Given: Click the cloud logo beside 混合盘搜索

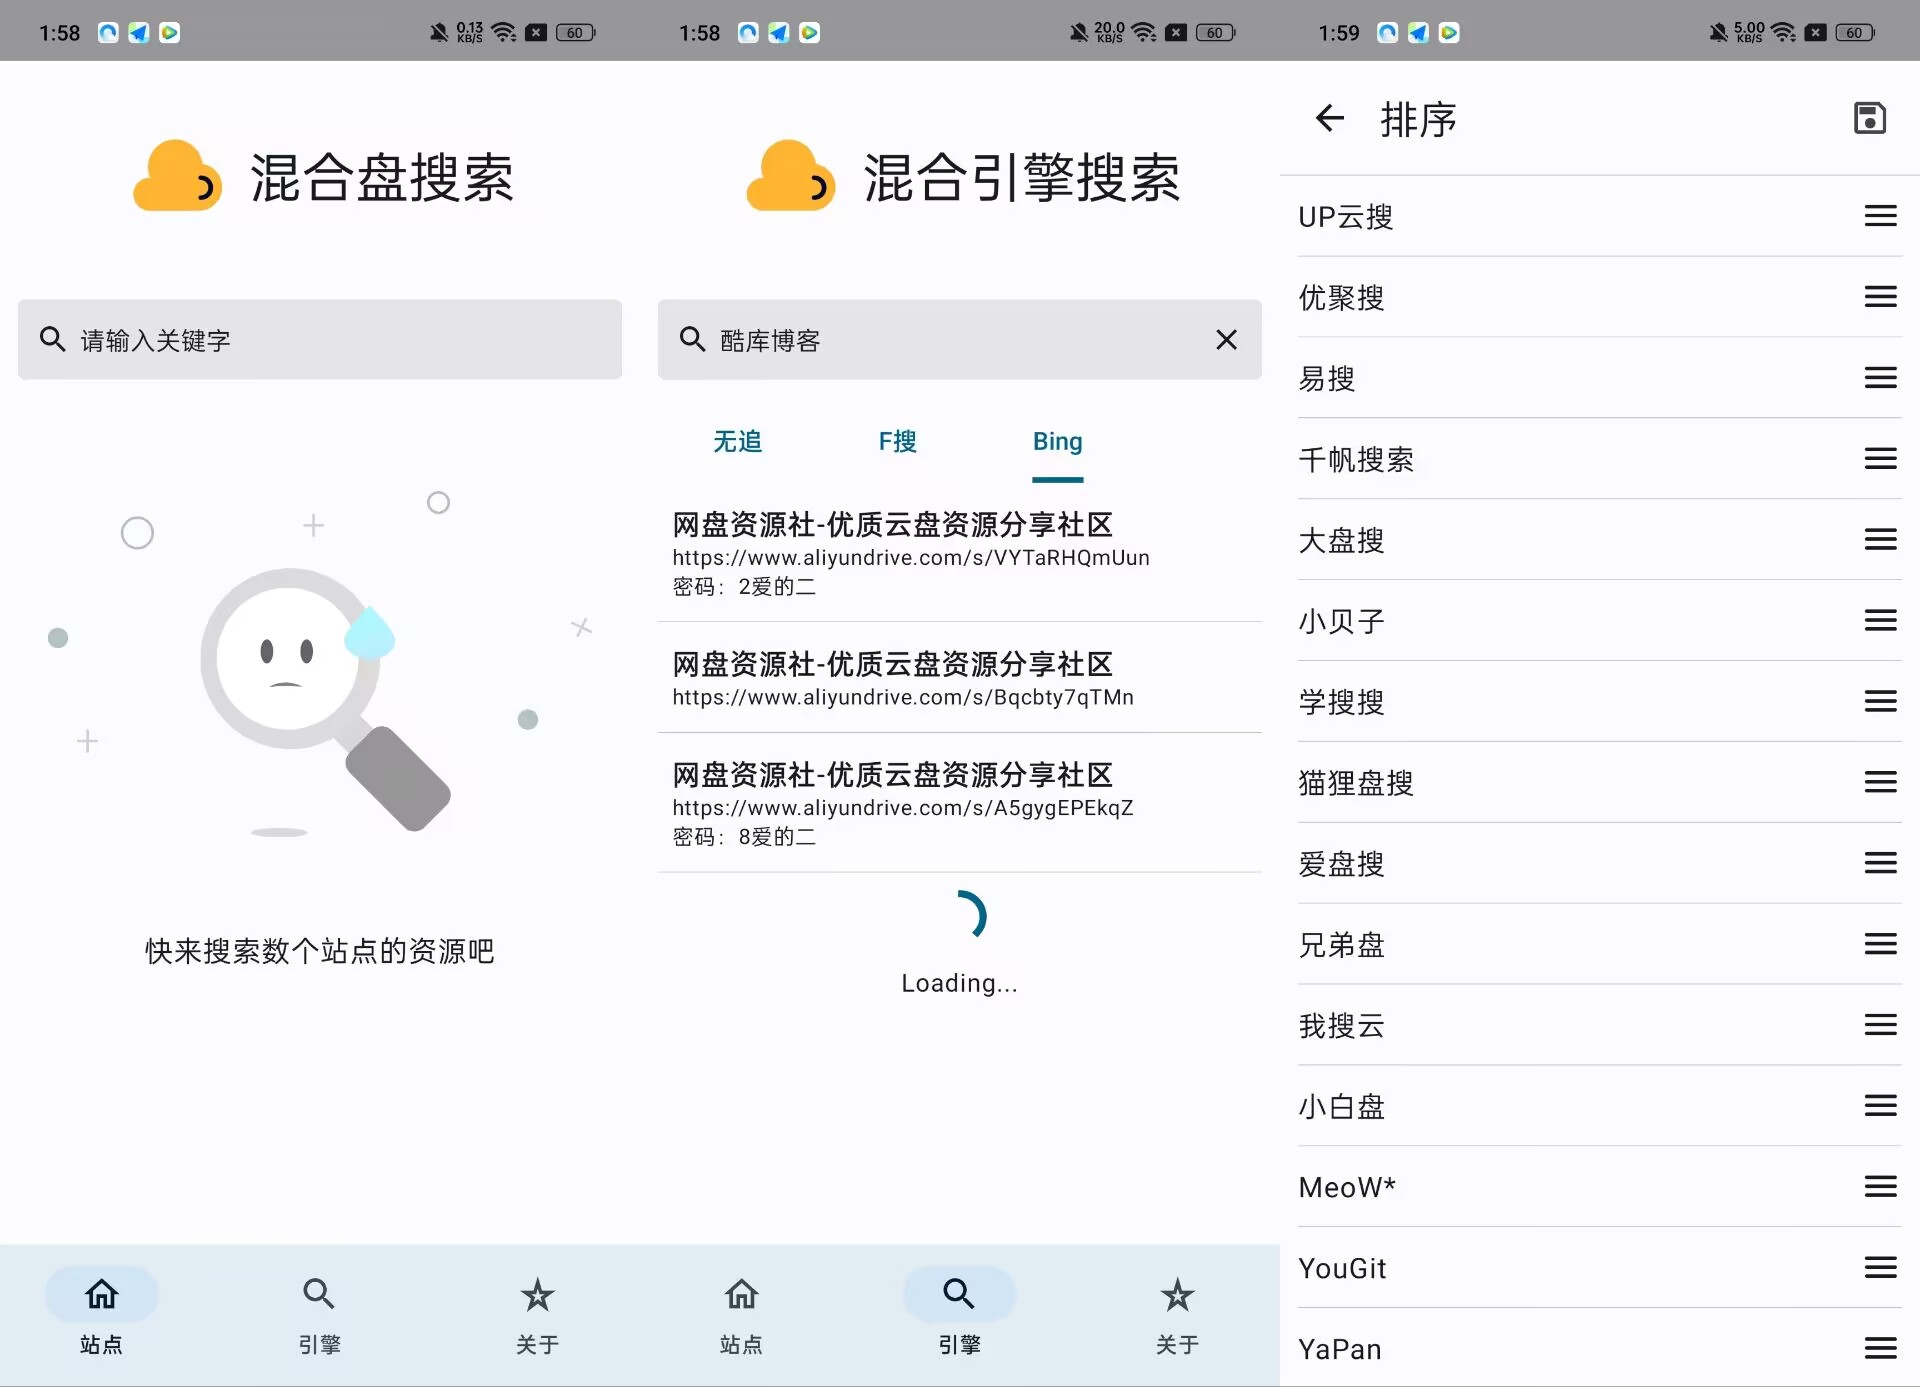Looking at the screenshot, I should point(178,176).
